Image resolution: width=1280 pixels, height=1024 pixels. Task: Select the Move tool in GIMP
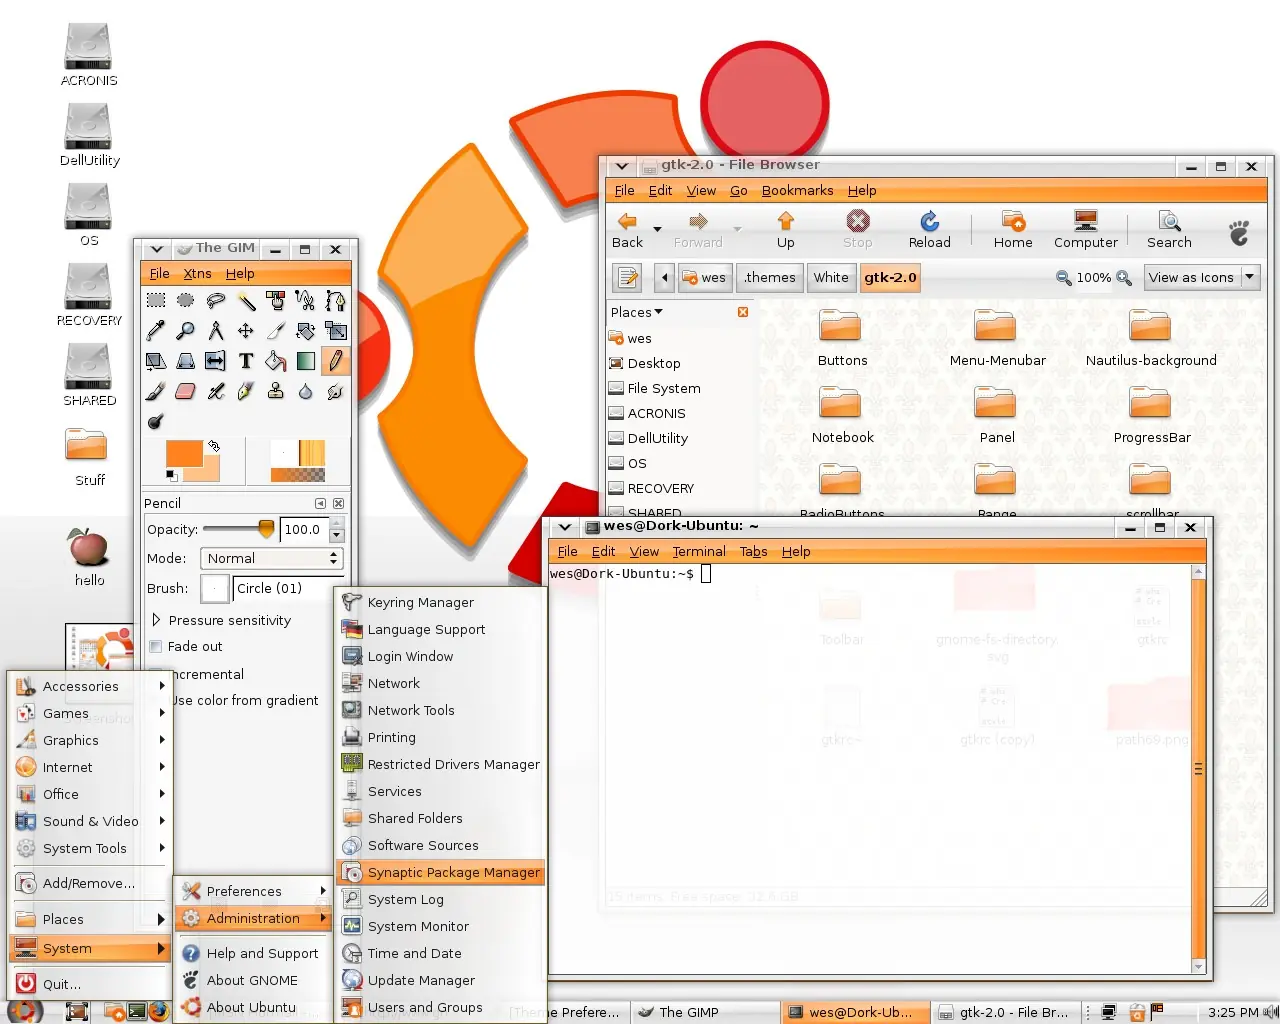(246, 330)
